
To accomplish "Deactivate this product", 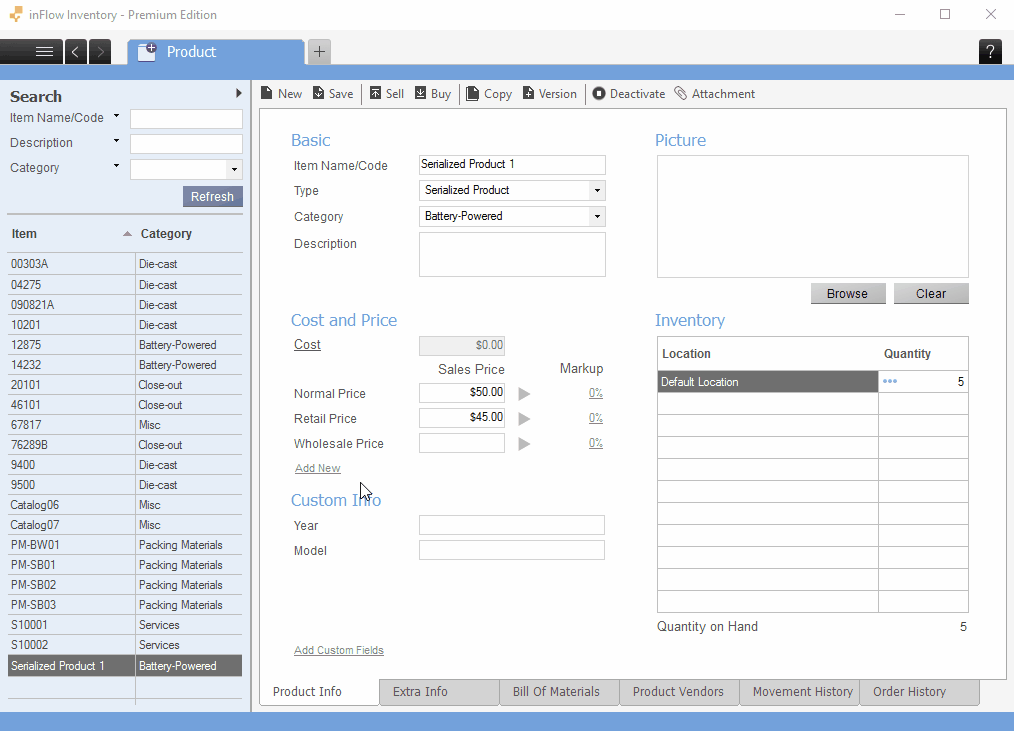I will [x=629, y=94].
